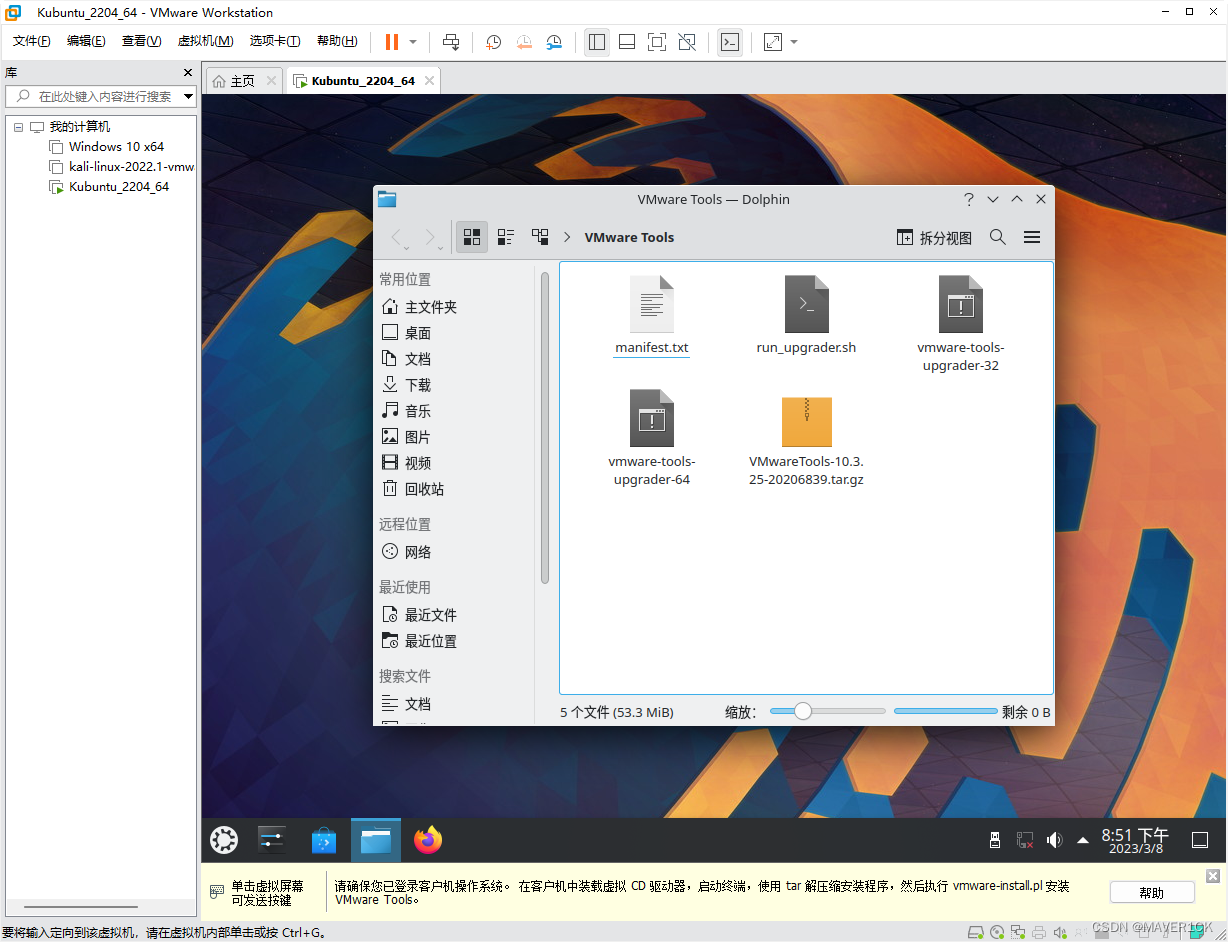Open the 帮助(H) menu

(x=337, y=41)
